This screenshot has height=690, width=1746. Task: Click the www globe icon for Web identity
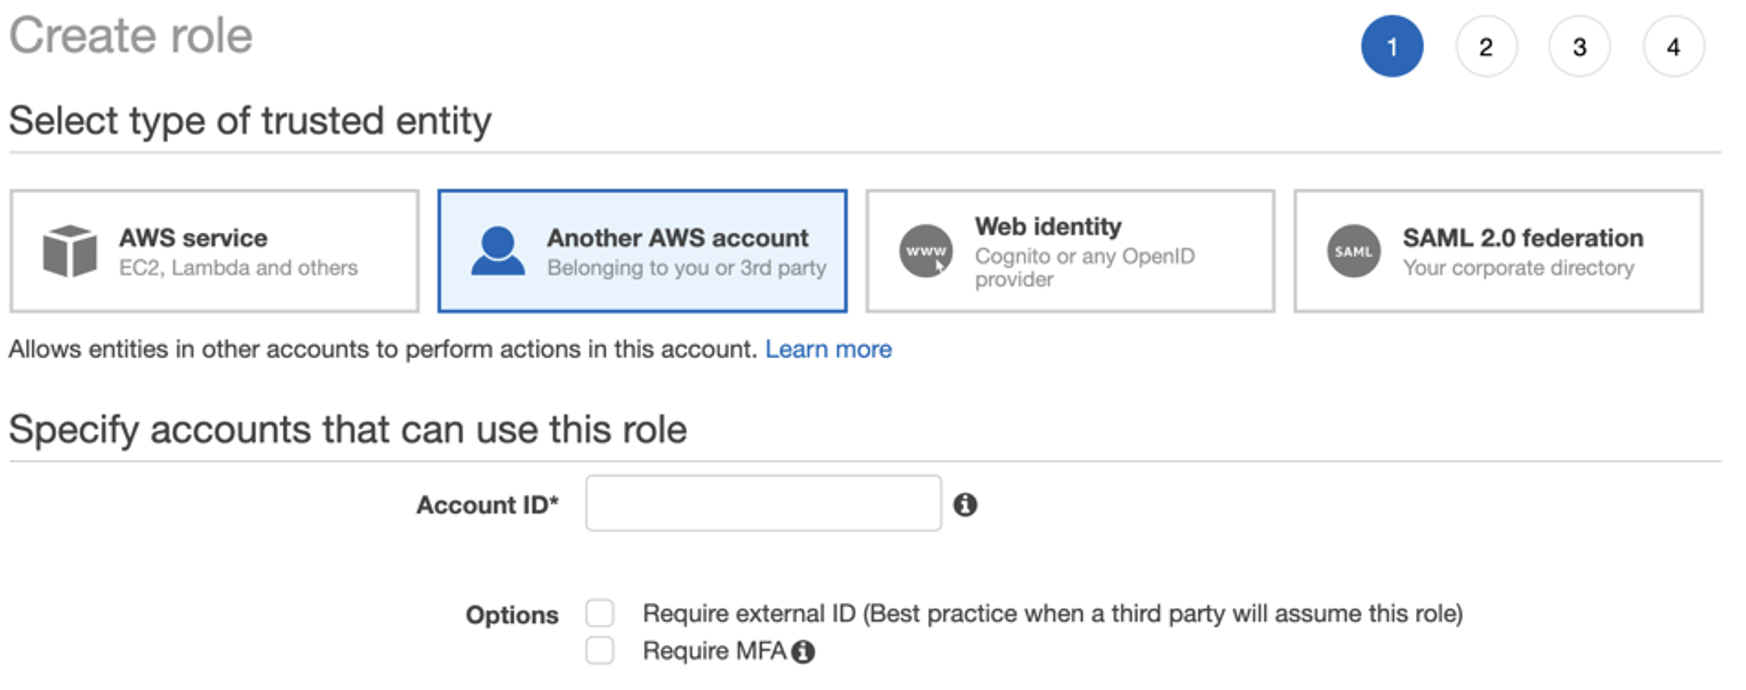click(925, 250)
